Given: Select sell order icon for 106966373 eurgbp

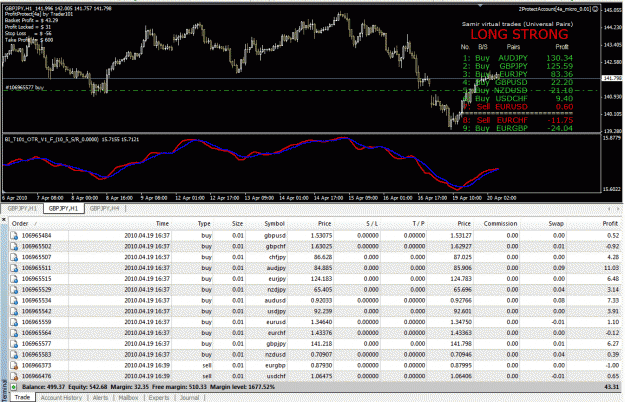Looking at the screenshot, I should pos(14,365).
